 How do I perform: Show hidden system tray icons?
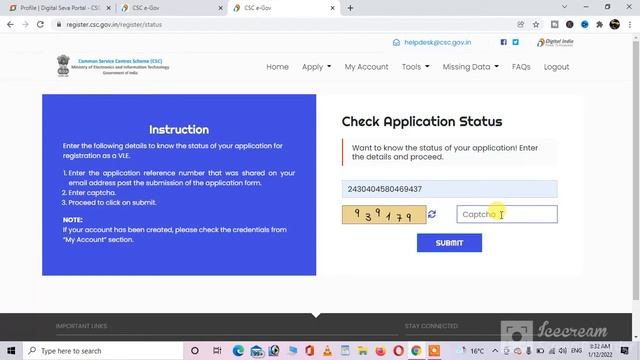pos(495,351)
